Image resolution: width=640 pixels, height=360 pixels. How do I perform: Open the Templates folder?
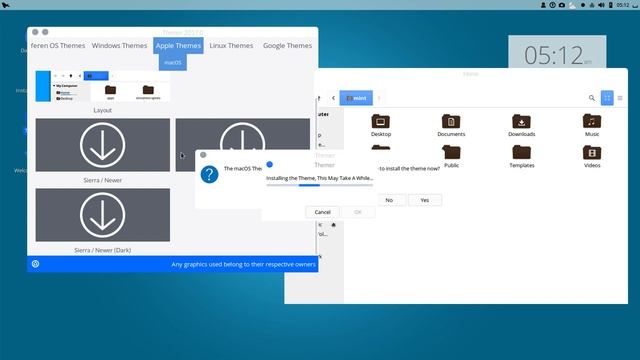522,156
